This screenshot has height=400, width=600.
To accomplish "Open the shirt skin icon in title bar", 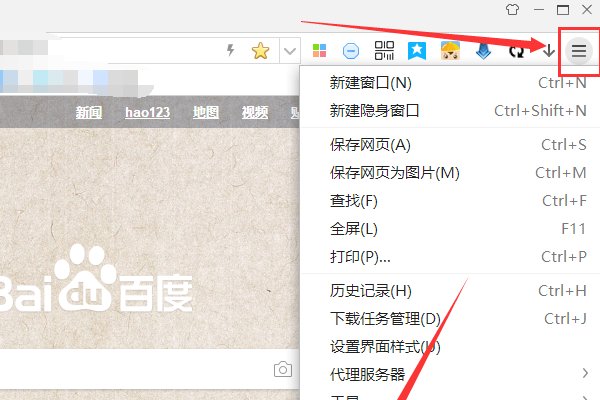I will coord(512,9).
